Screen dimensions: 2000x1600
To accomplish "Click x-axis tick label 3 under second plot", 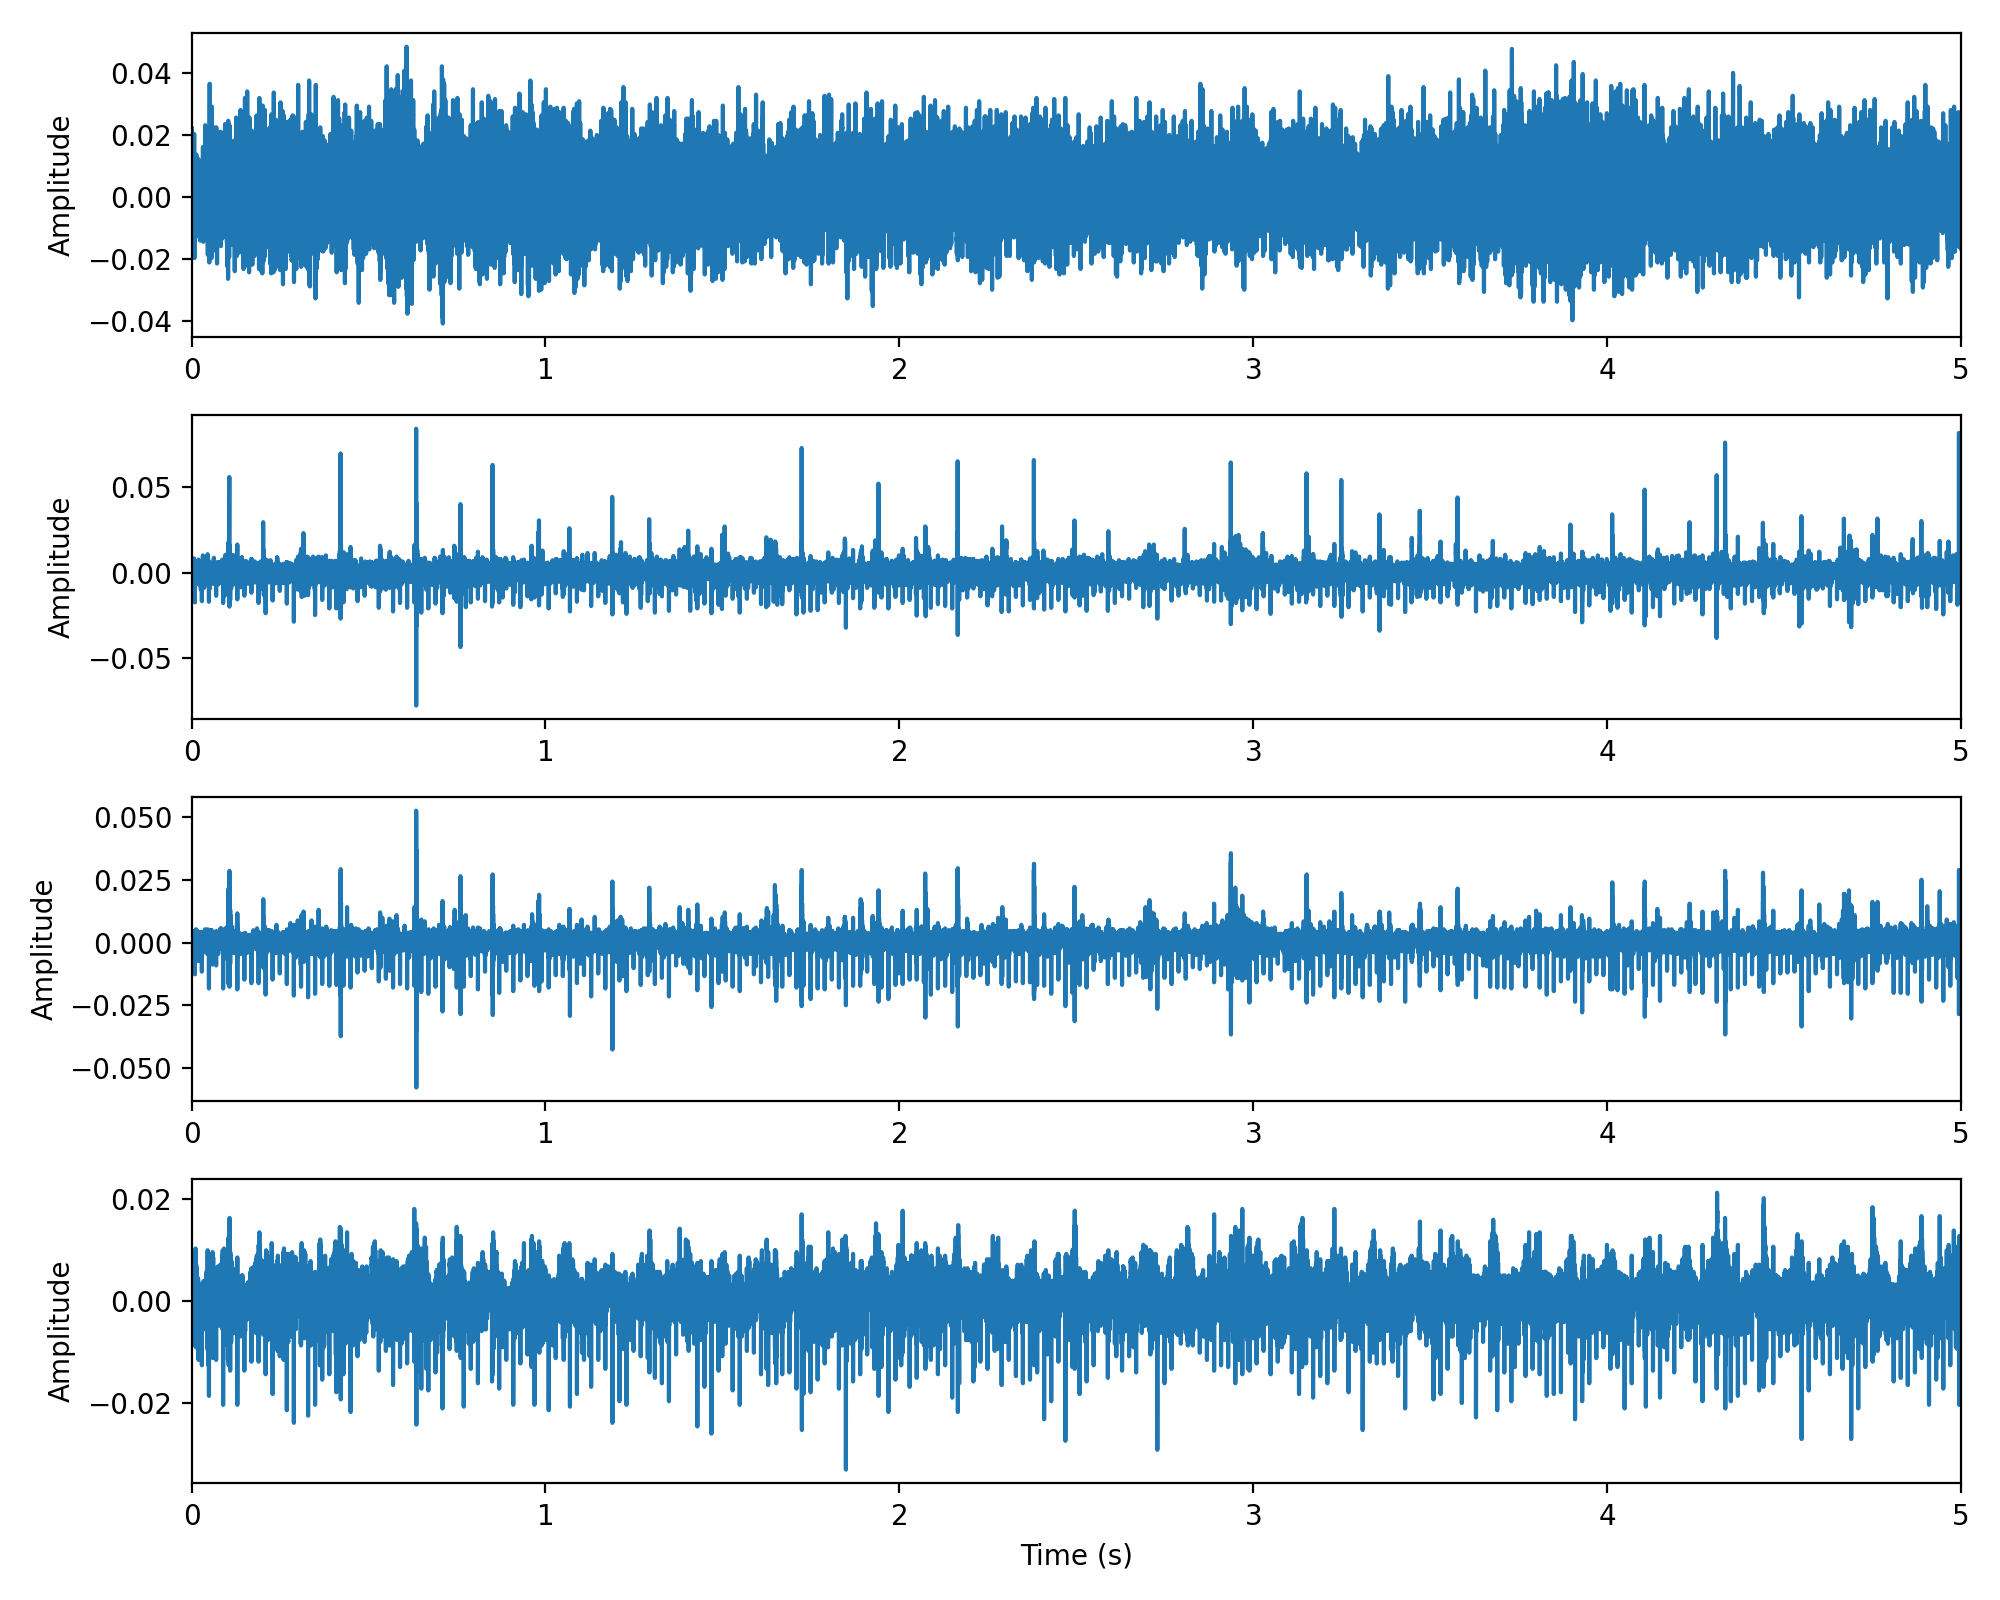I will pyautogui.click(x=1252, y=752).
